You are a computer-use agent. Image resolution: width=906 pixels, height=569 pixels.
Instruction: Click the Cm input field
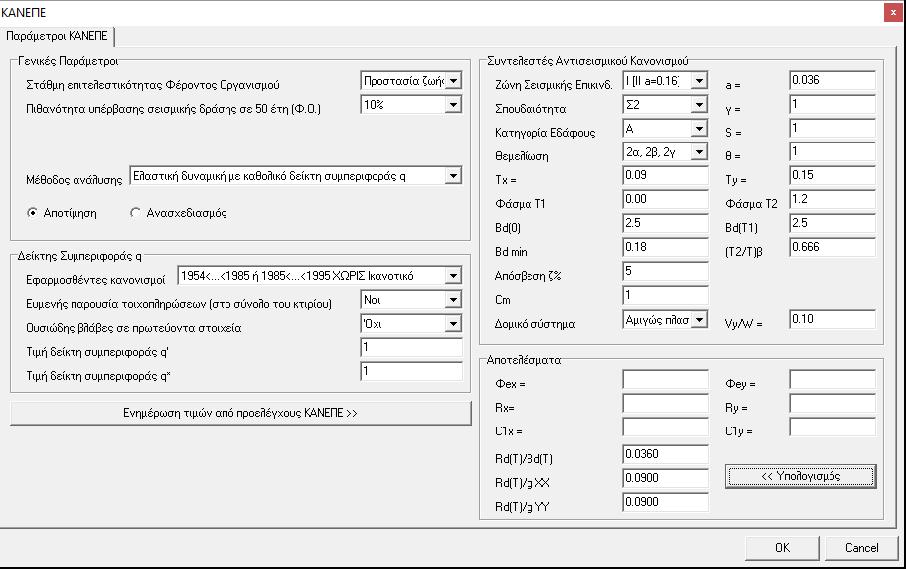point(665,295)
